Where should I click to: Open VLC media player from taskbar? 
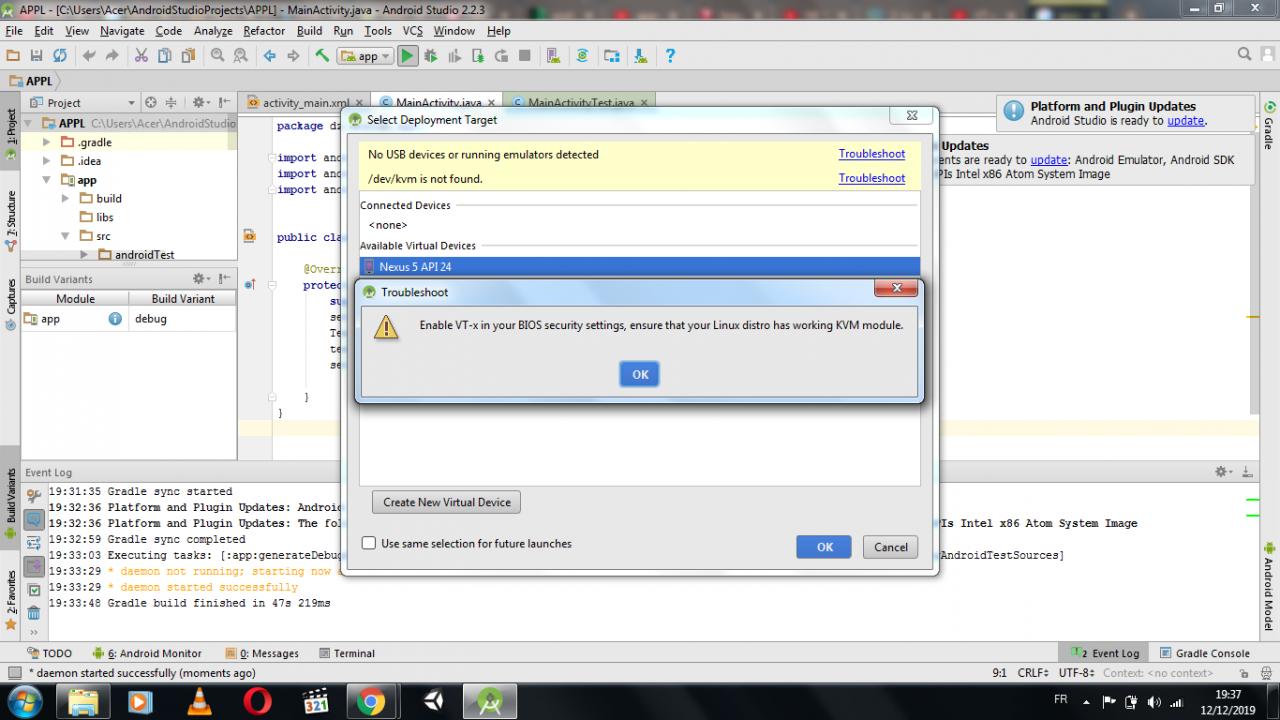click(x=199, y=702)
